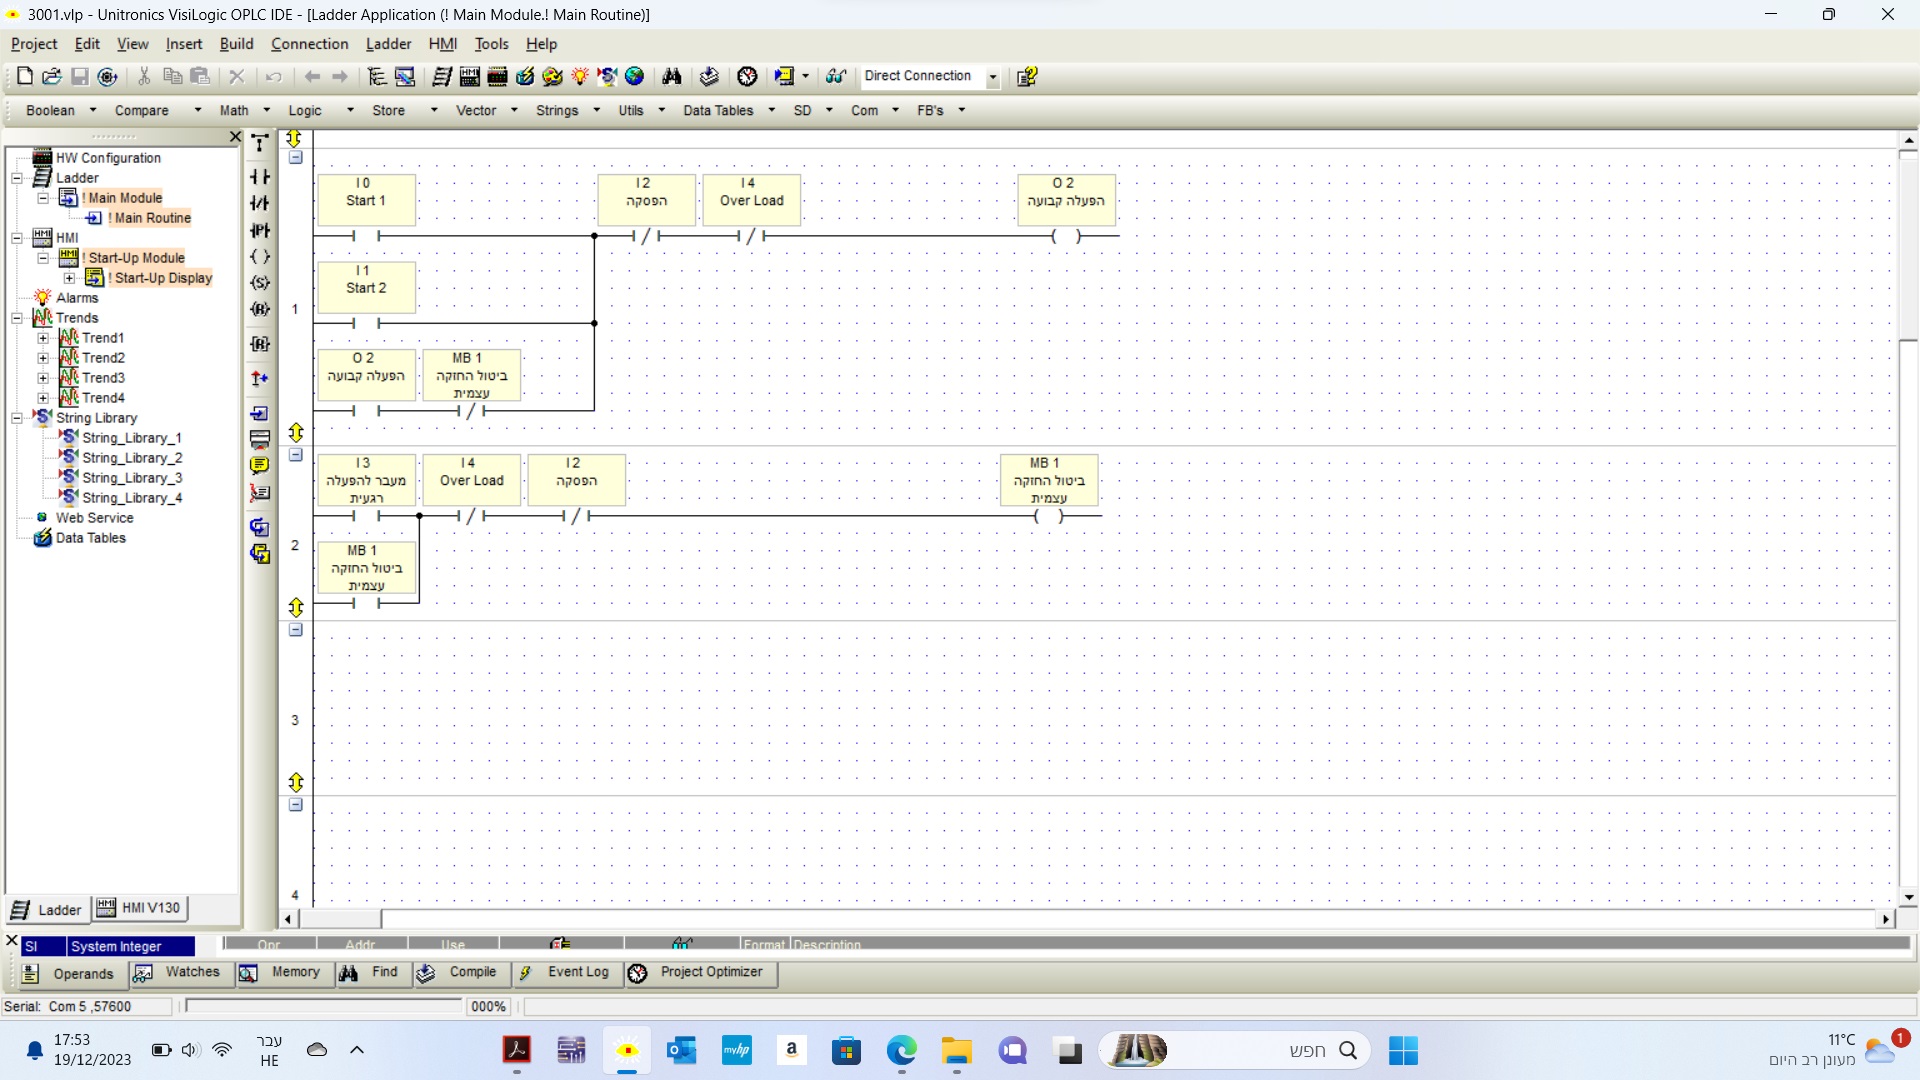Click the red arrow insert rung tool
This screenshot has width=1920, height=1080.
coord(260,378)
